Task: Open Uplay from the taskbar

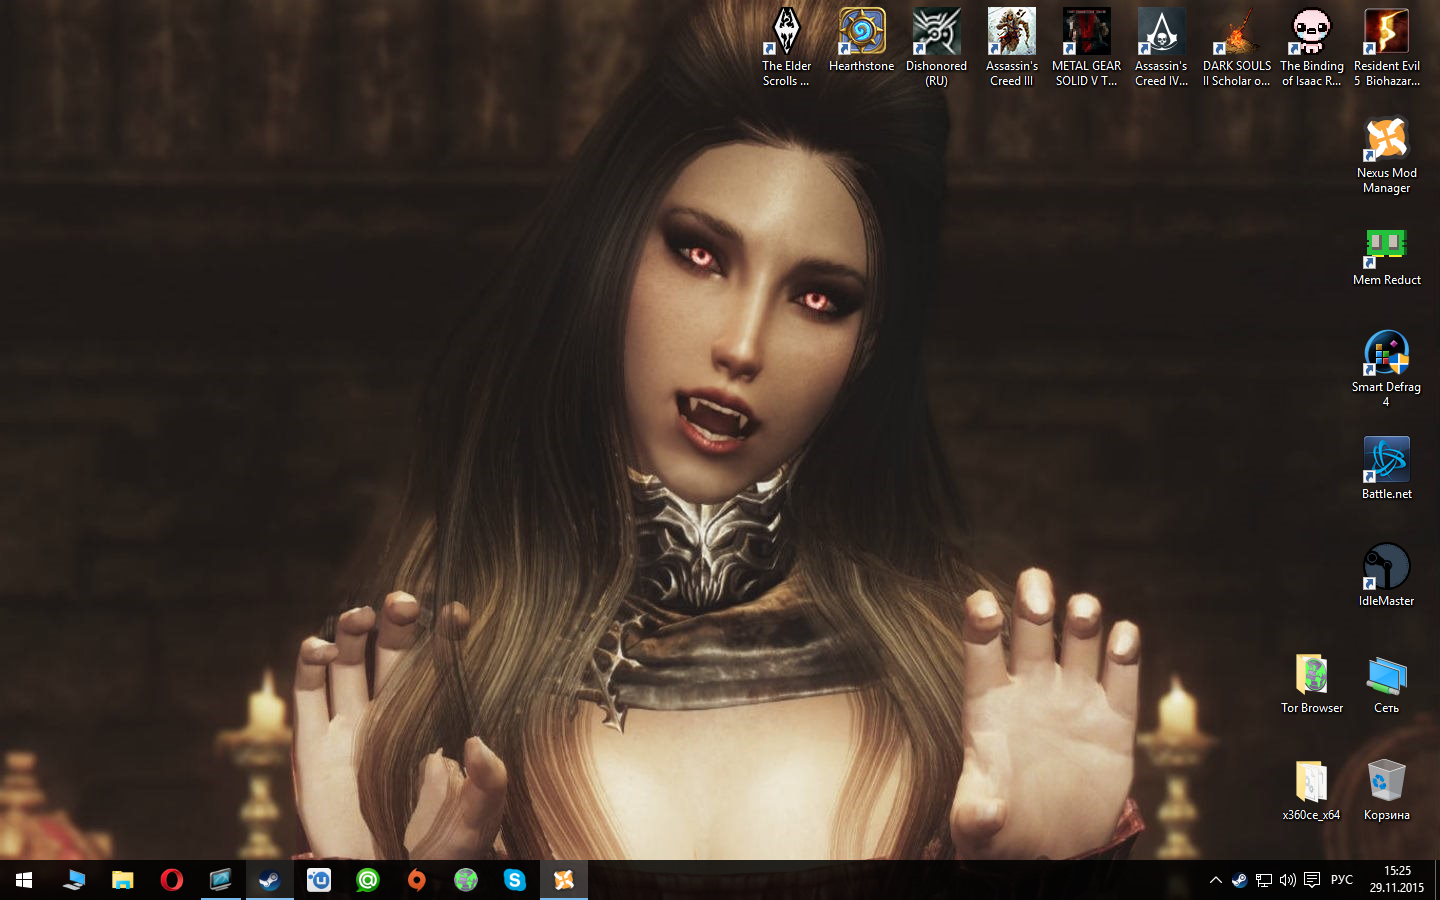Action: [x=318, y=880]
